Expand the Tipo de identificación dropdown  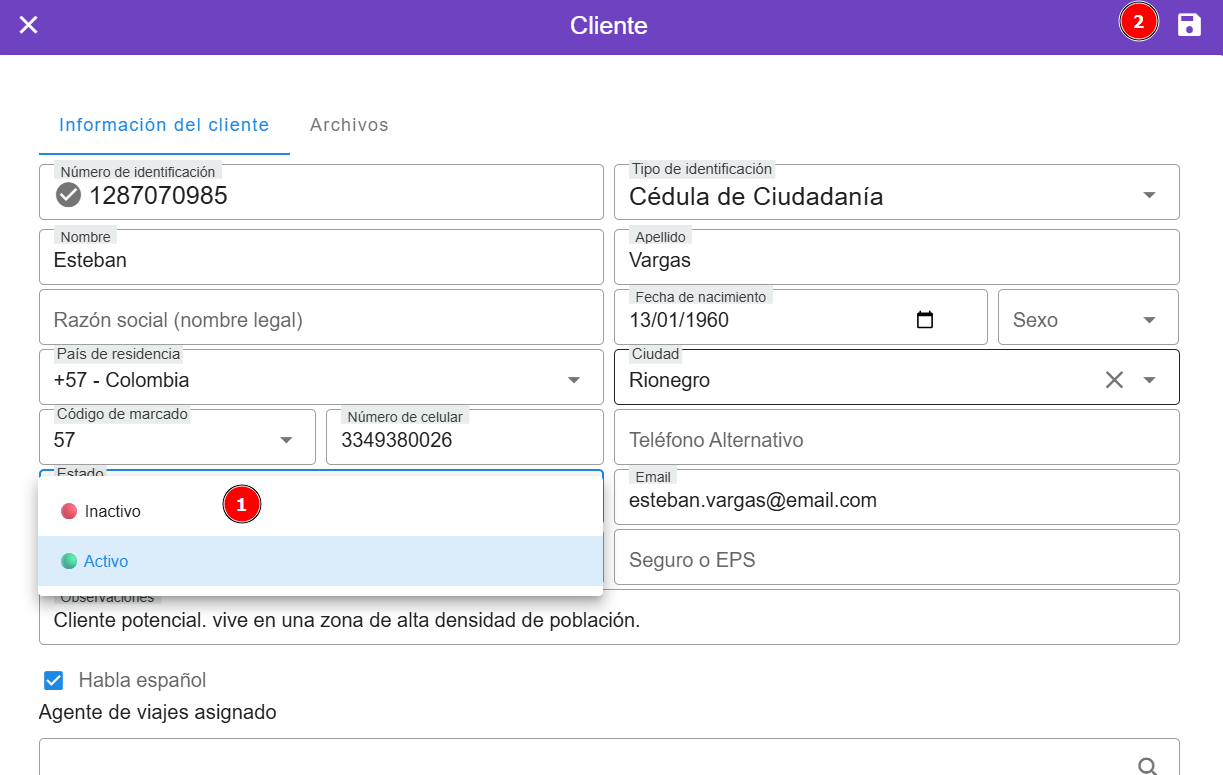point(1149,195)
